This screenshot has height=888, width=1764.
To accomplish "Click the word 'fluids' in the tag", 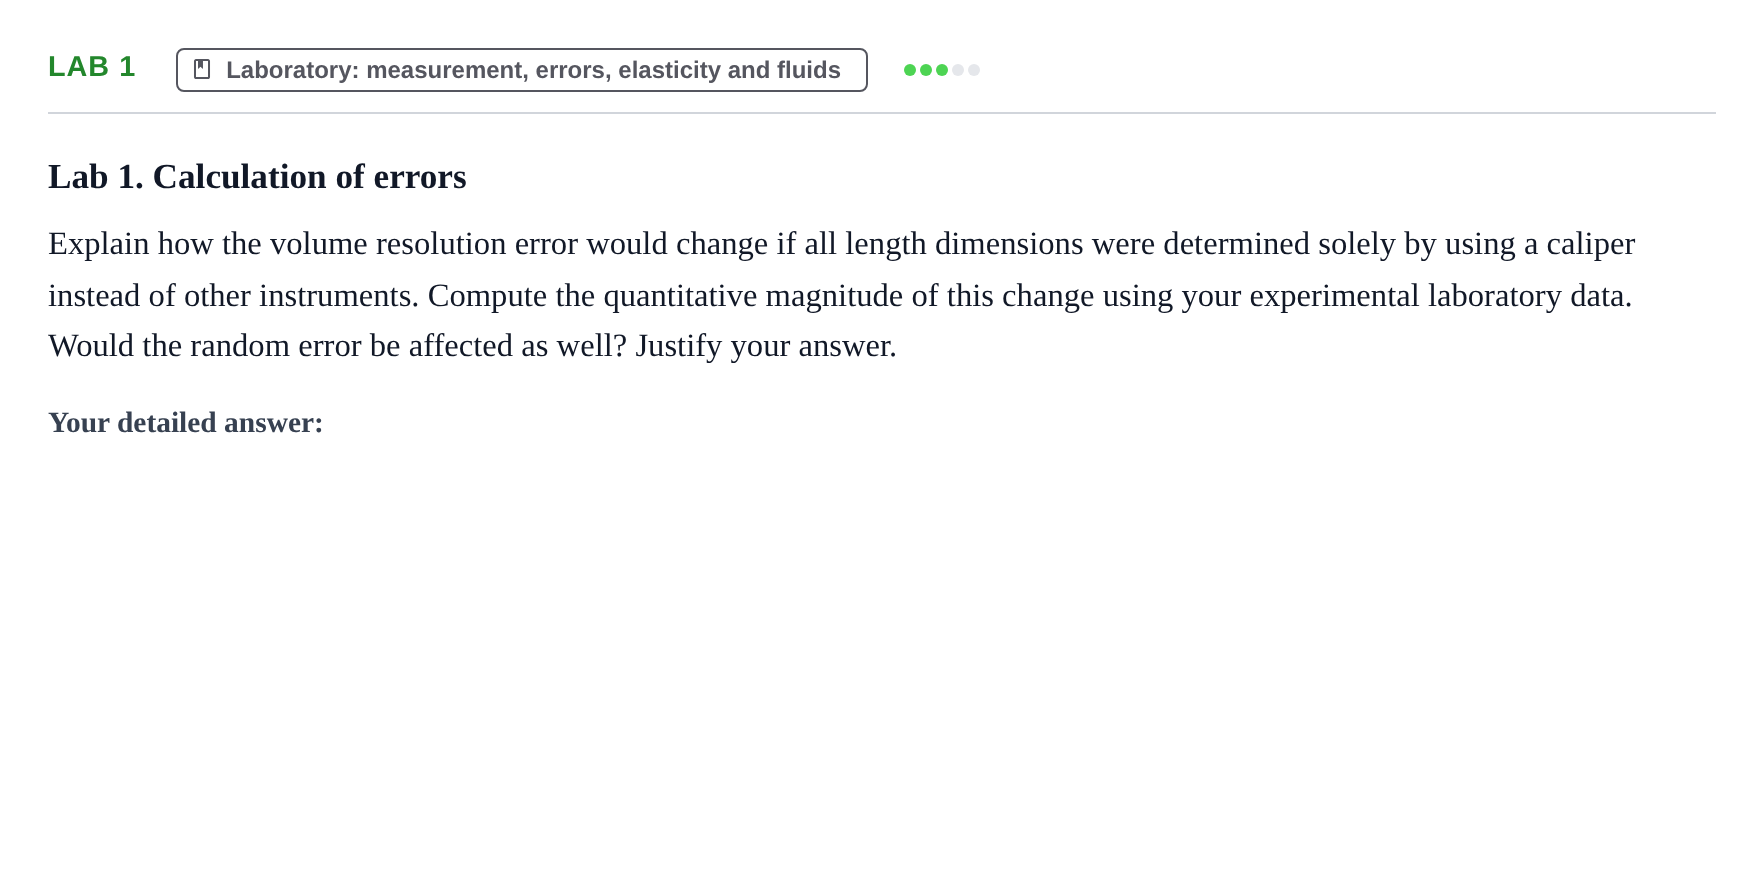I will (808, 70).
